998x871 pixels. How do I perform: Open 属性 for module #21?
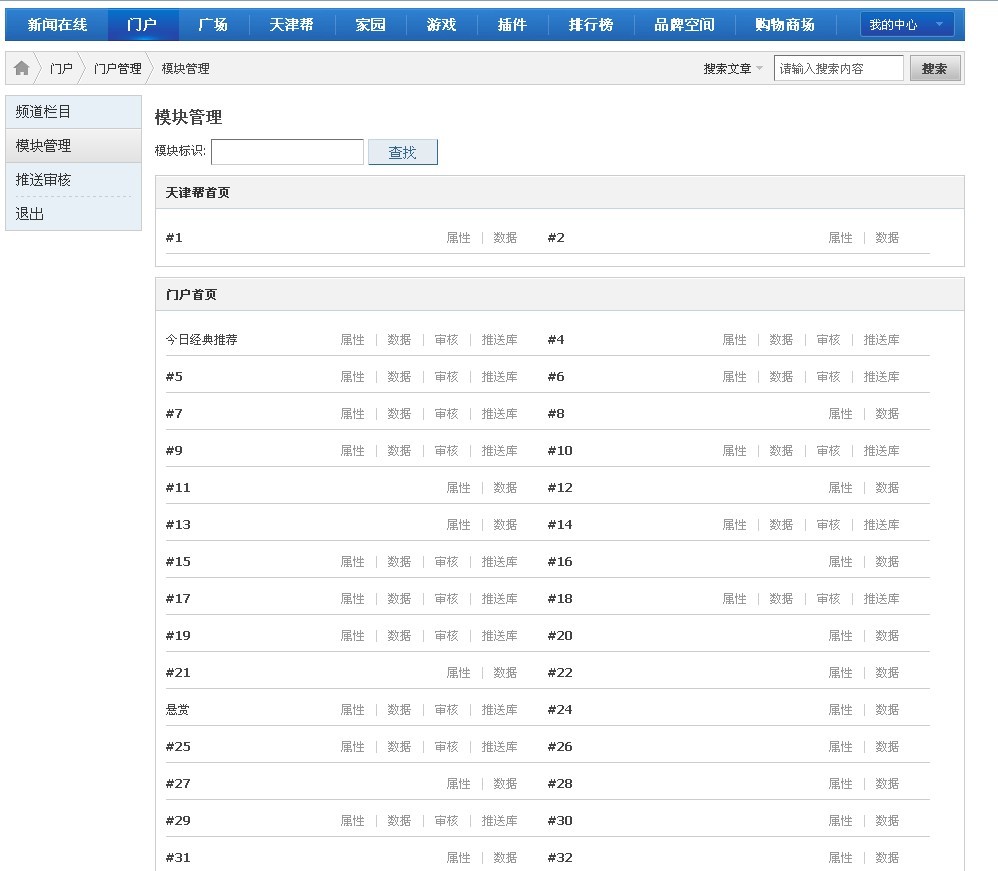point(458,672)
